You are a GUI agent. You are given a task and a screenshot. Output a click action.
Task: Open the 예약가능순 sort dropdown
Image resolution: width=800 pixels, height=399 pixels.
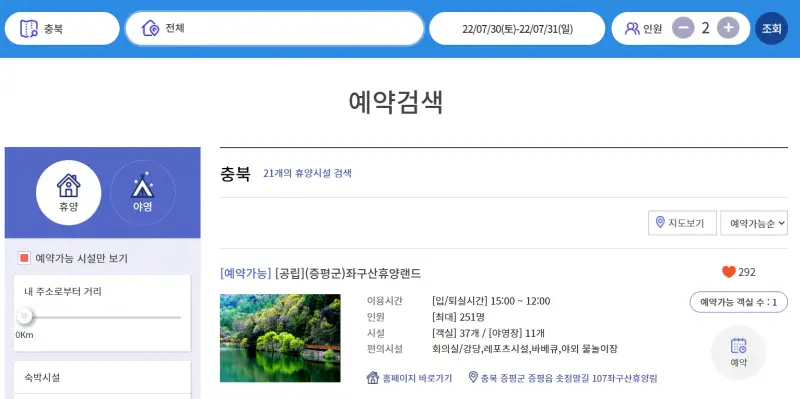pyautogui.click(x=754, y=223)
